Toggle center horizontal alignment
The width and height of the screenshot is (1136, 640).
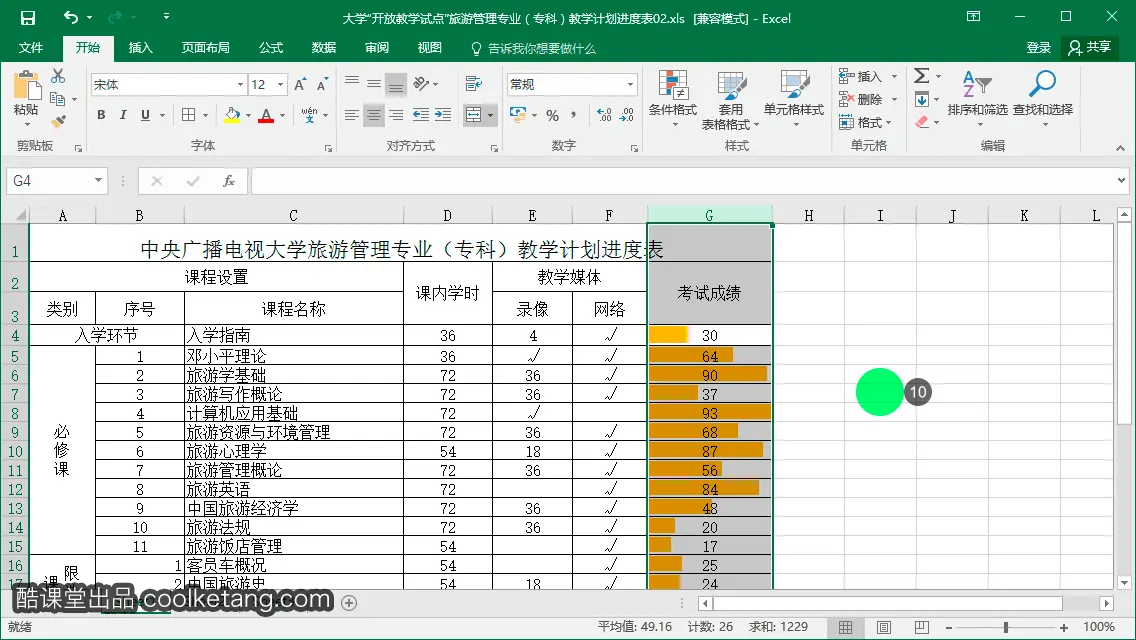[x=374, y=115]
